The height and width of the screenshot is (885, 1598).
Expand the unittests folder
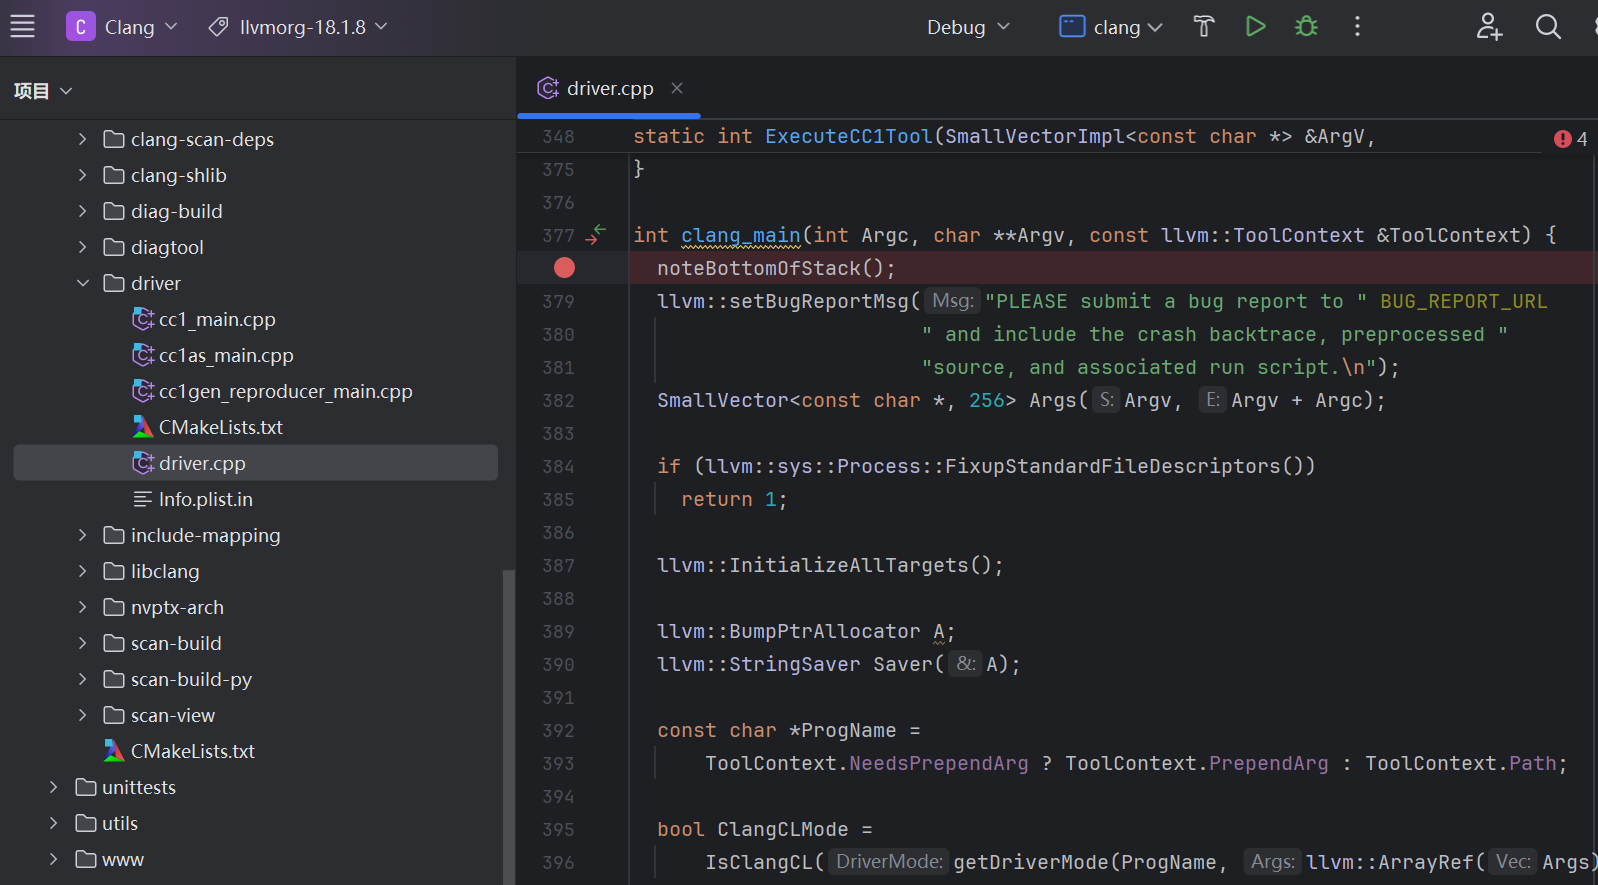pyautogui.click(x=54, y=787)
